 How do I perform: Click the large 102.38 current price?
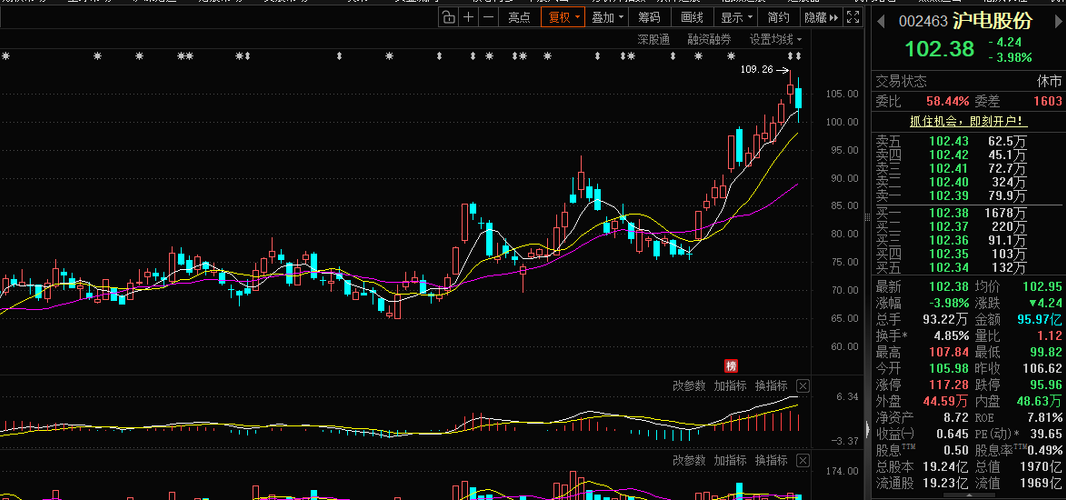(941, 49)
